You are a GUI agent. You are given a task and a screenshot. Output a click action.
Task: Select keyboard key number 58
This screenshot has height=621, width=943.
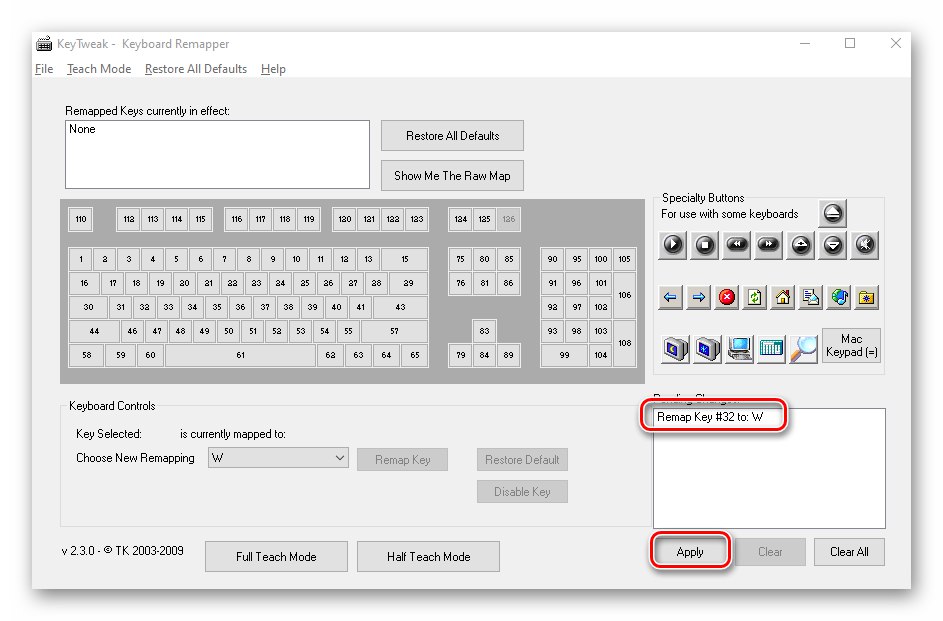click(x=87, y=355)
